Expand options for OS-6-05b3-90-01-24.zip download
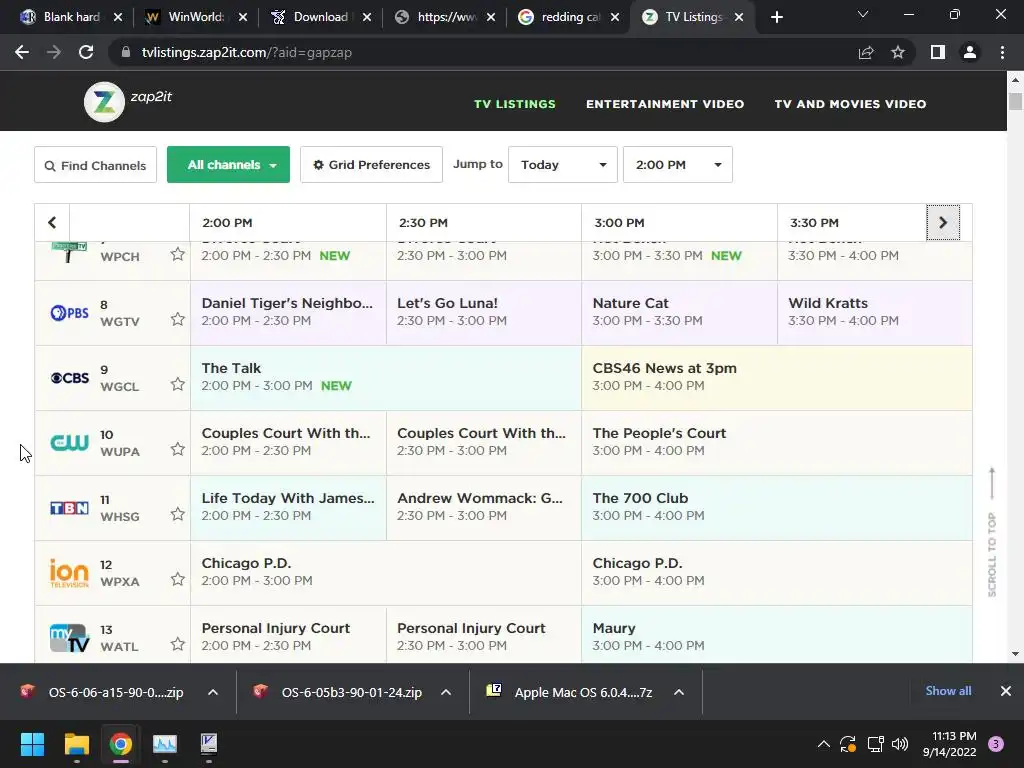The width and height of the screenshot is (1024, 768). pyautogui.click(x=446, y=692)
